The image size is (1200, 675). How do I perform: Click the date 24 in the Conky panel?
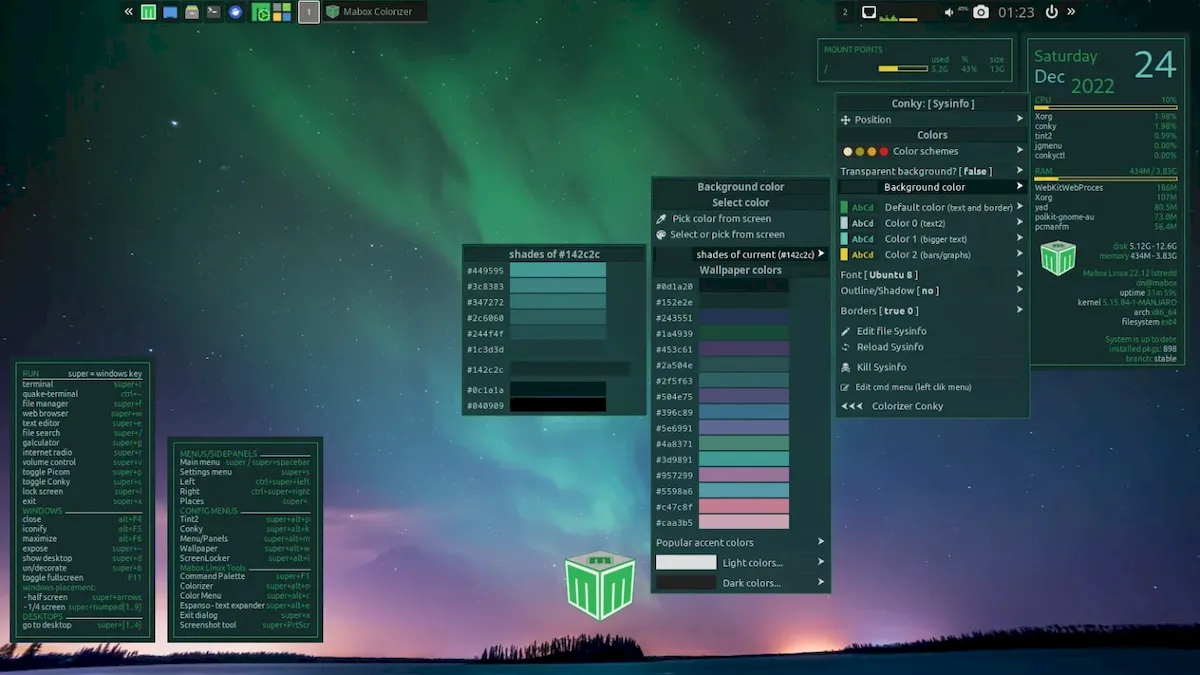tap(1155, 66)
